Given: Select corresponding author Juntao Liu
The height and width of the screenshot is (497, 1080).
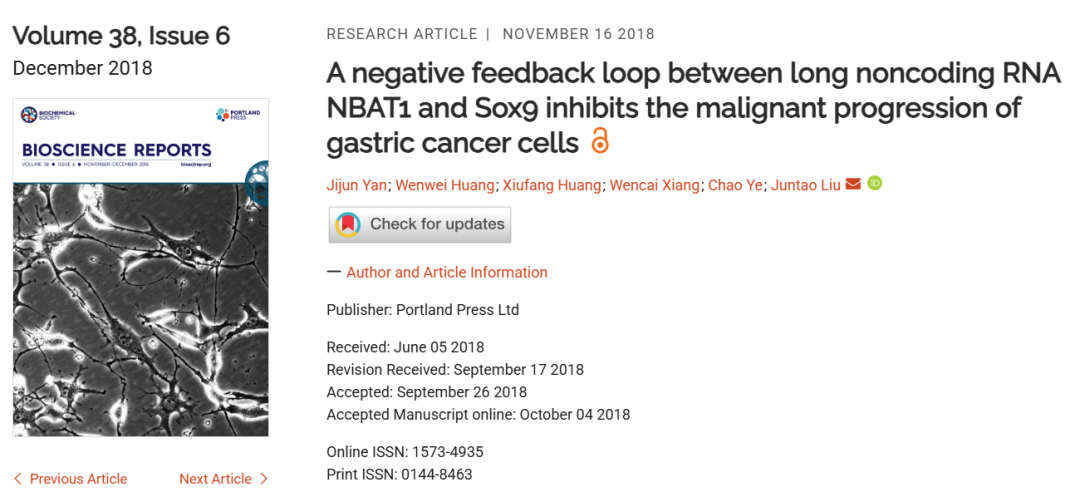Looking at the screenshot, I should 805,185.
